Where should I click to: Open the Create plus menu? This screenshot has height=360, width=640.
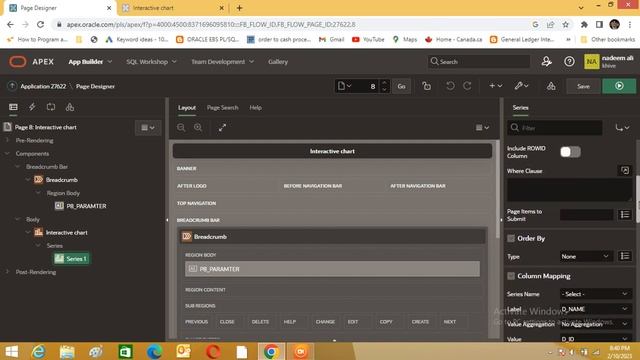pos(496,86)
